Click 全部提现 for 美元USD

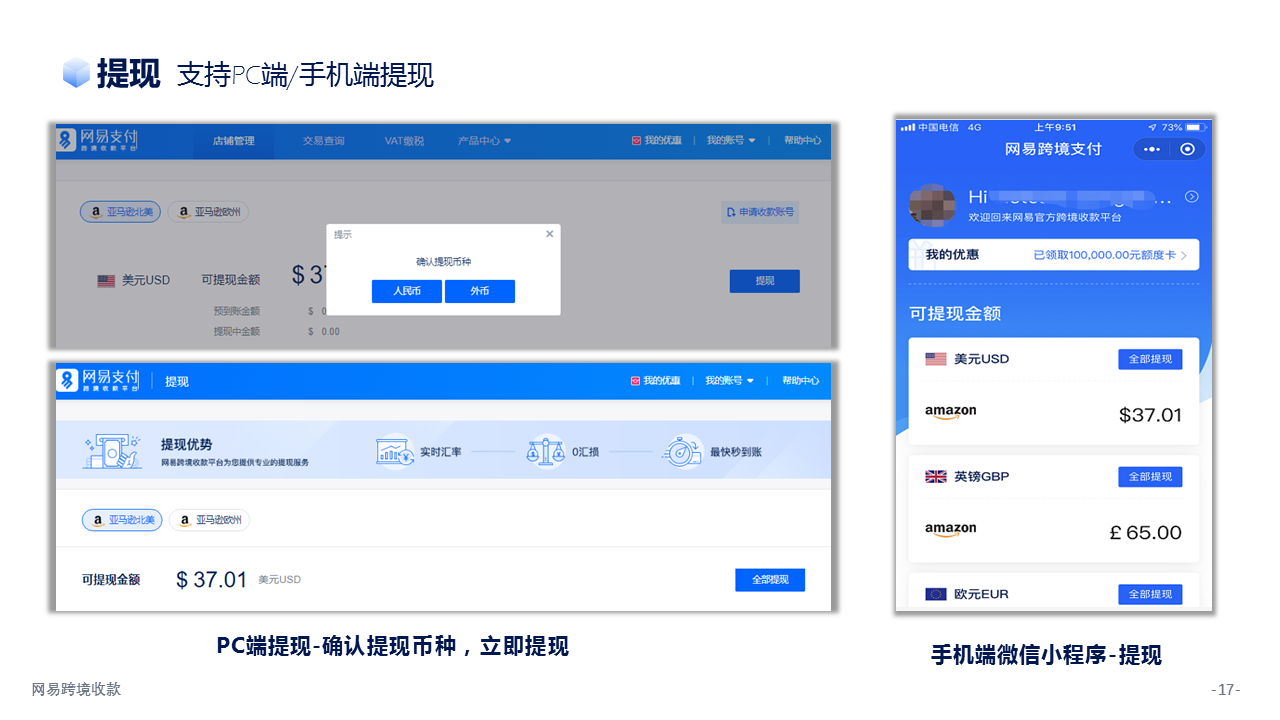tap(1150, 359)
